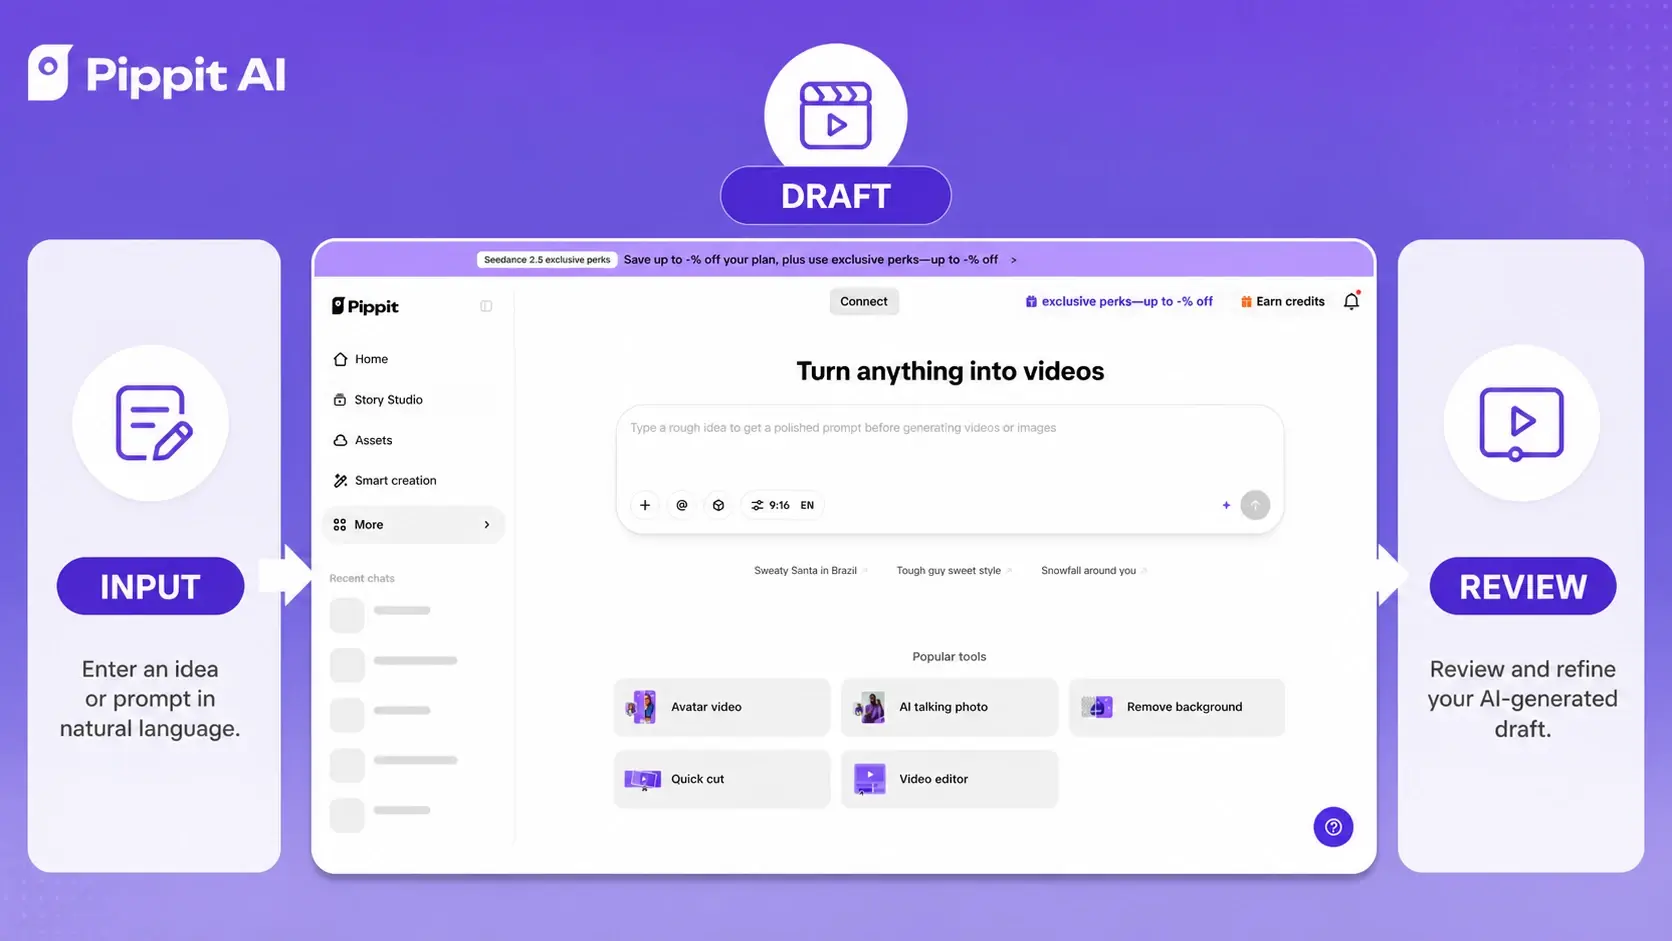1672x941 pixels.
Task: Open the help question mark button
Action: [x=1333, y=827]
